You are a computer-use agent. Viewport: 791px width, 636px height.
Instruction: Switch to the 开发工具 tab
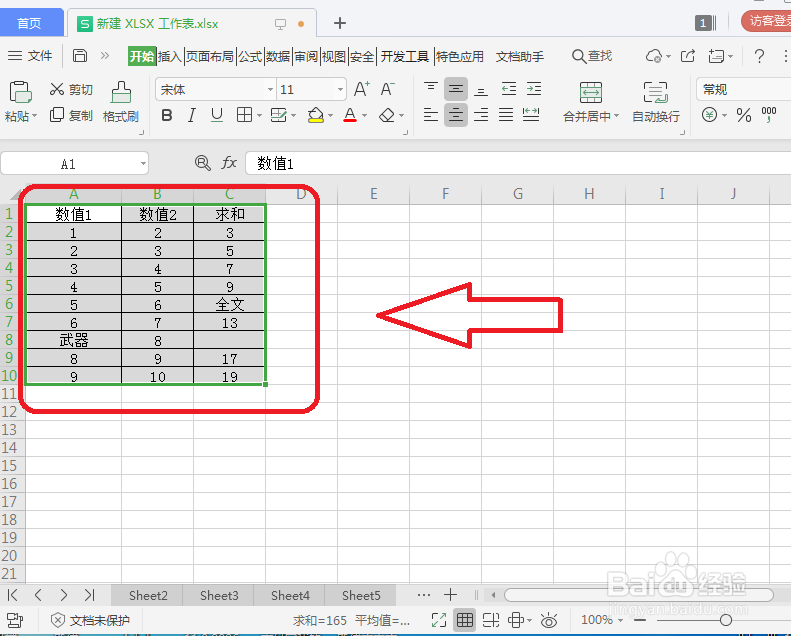[405, 56]
